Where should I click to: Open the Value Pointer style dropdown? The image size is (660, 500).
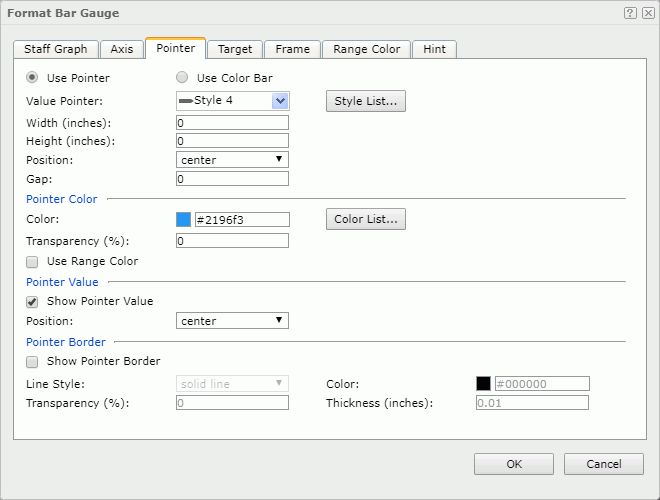pos(280,101)
